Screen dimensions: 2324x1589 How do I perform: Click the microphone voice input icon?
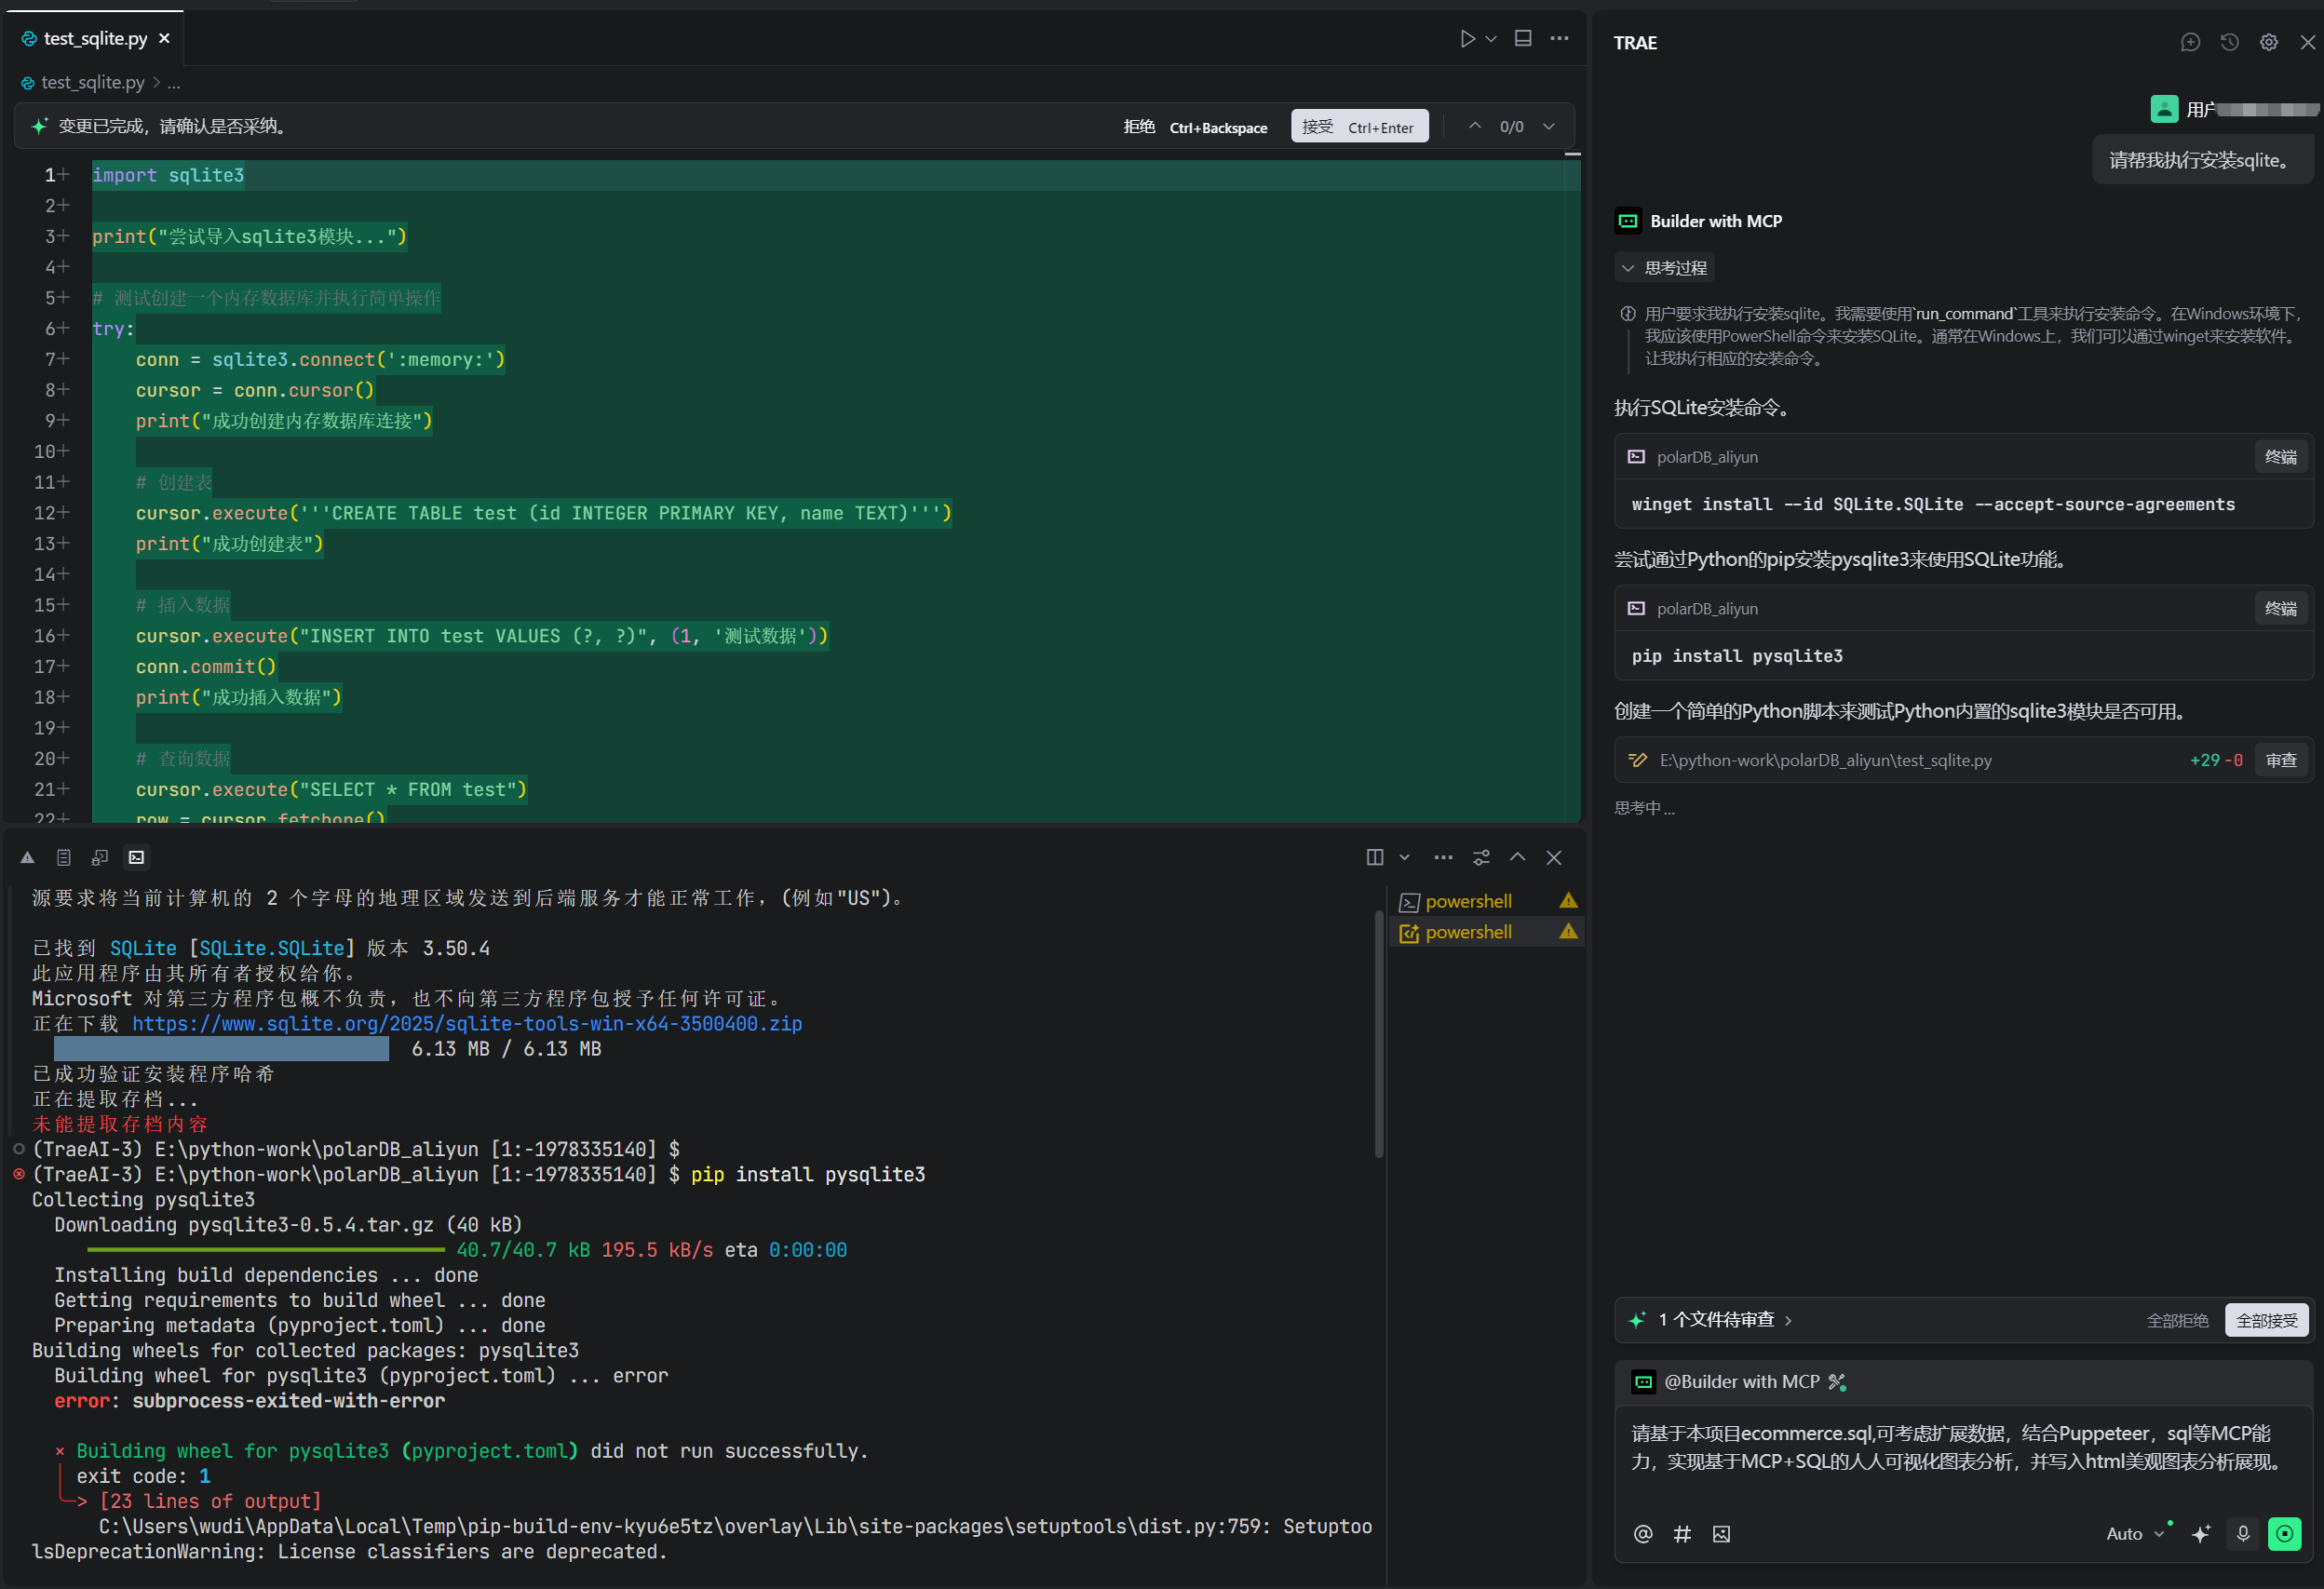(x=2243, y=1533)
